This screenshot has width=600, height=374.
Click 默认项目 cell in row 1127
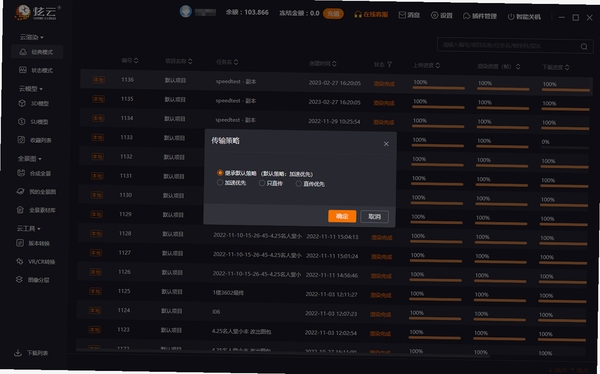pos(173,253)
